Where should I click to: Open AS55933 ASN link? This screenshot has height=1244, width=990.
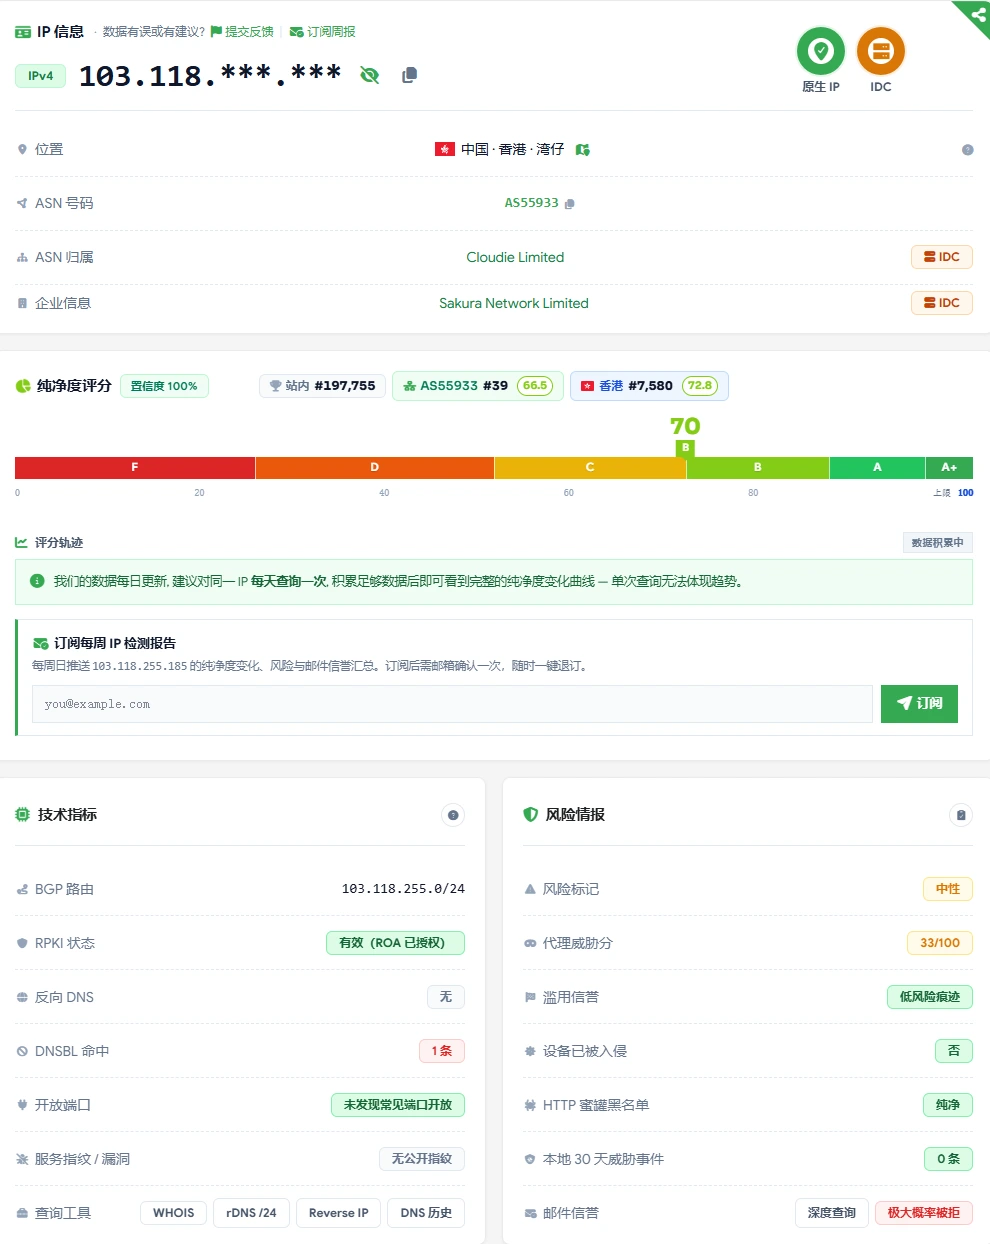[x=531, y=203]
